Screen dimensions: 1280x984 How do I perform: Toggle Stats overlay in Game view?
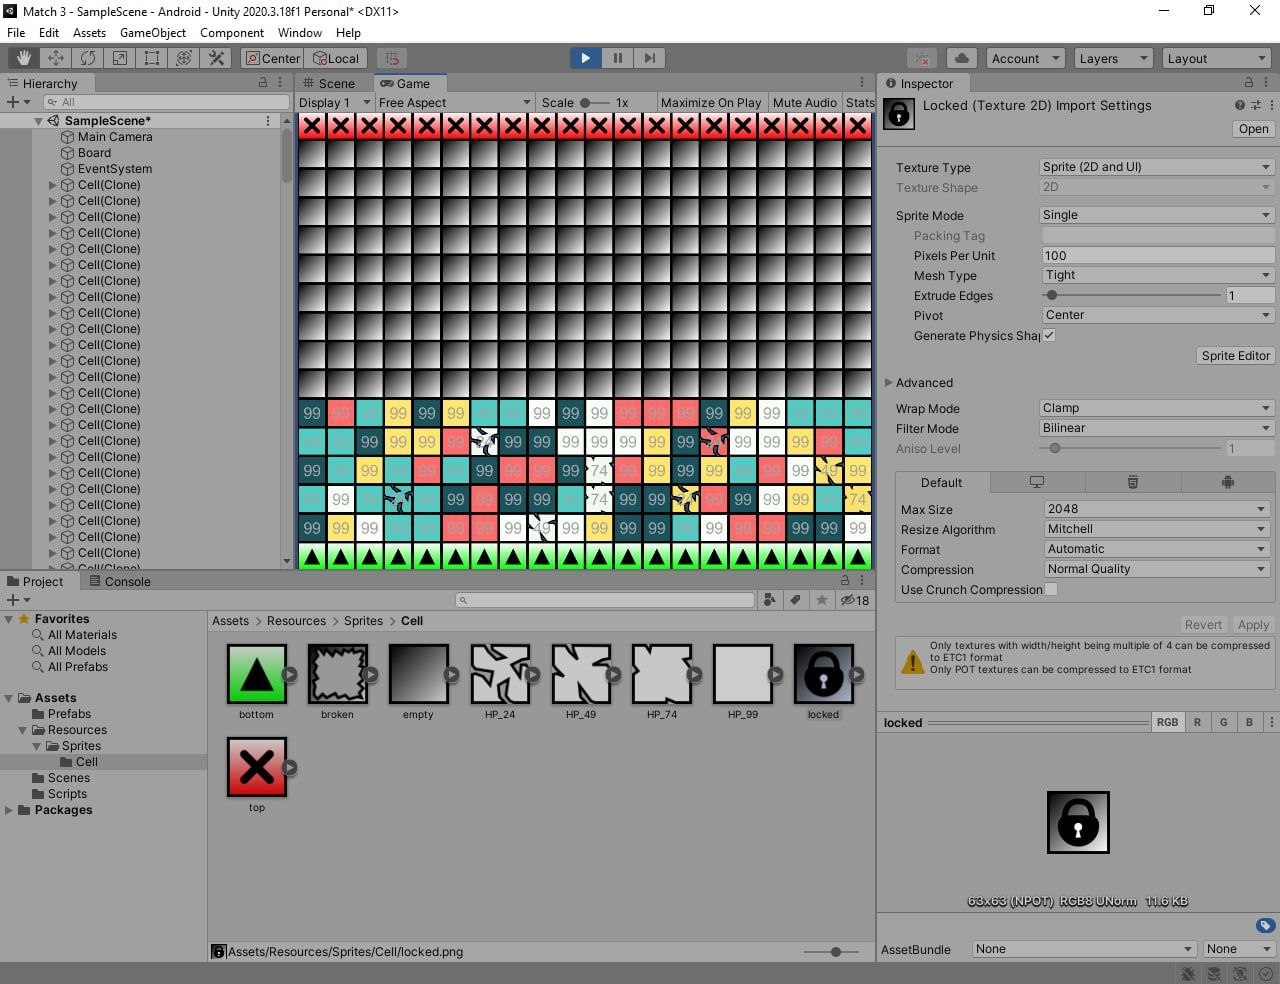(x=859, y=102)
